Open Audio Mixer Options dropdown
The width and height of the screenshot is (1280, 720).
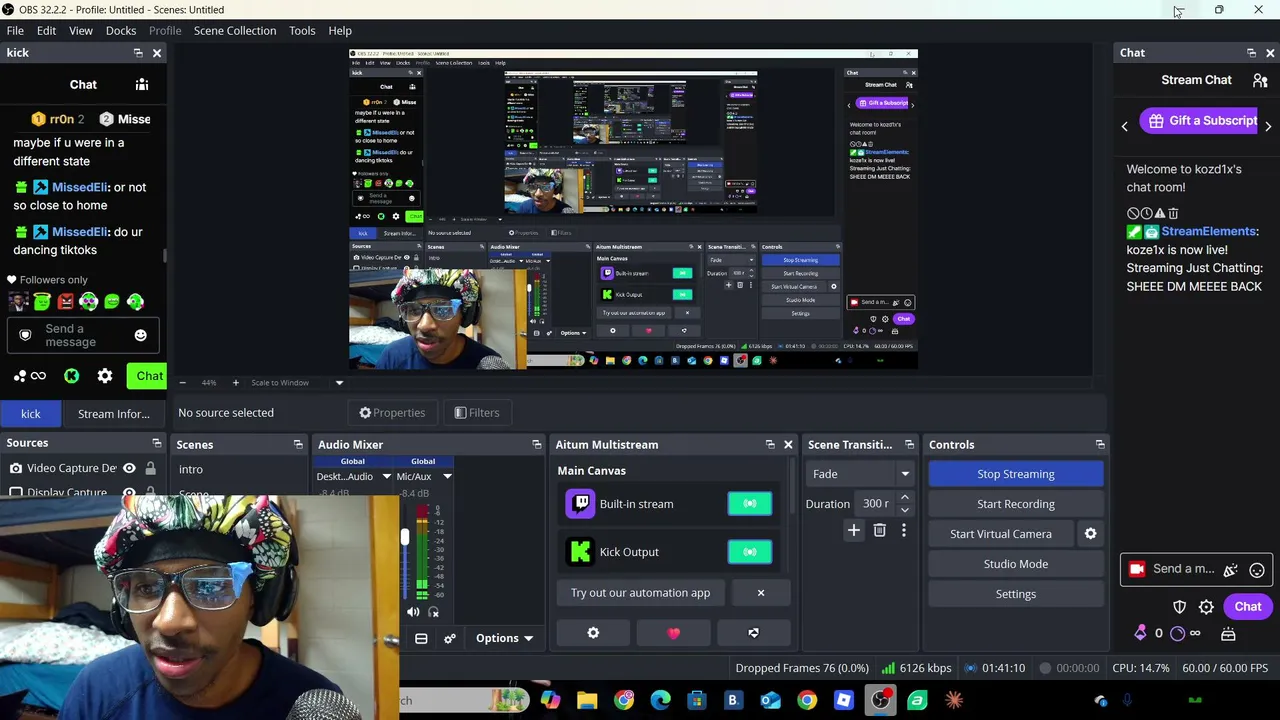click(x=504, y=638)
